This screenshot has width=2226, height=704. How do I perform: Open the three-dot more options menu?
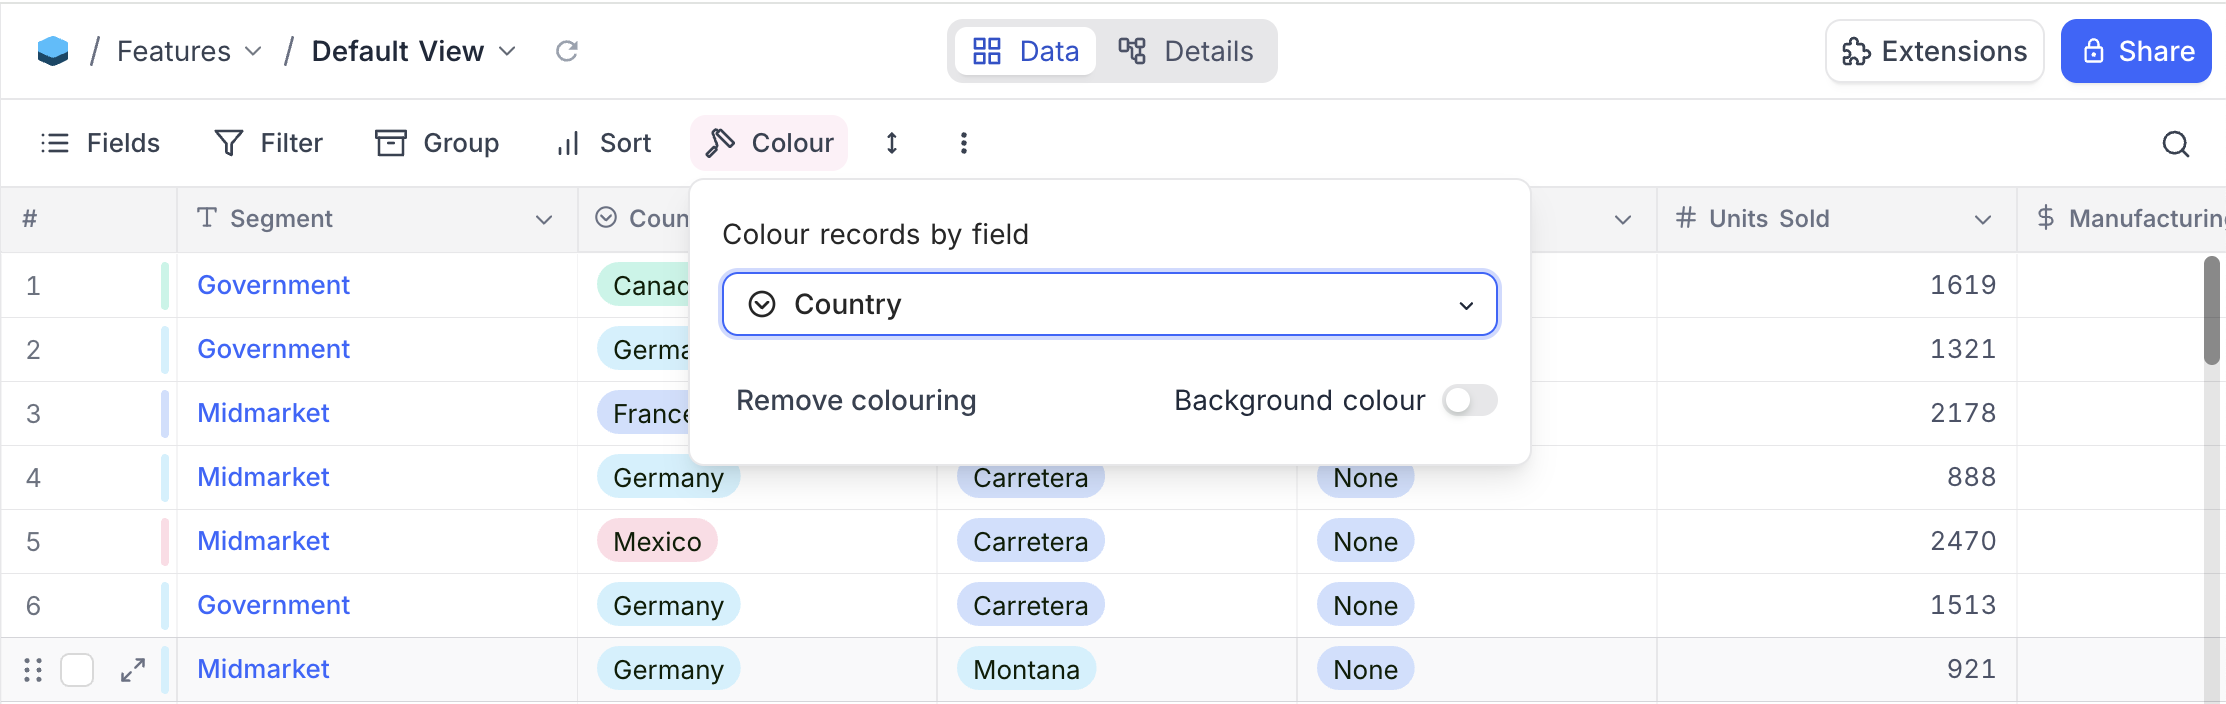click(964, 143)
